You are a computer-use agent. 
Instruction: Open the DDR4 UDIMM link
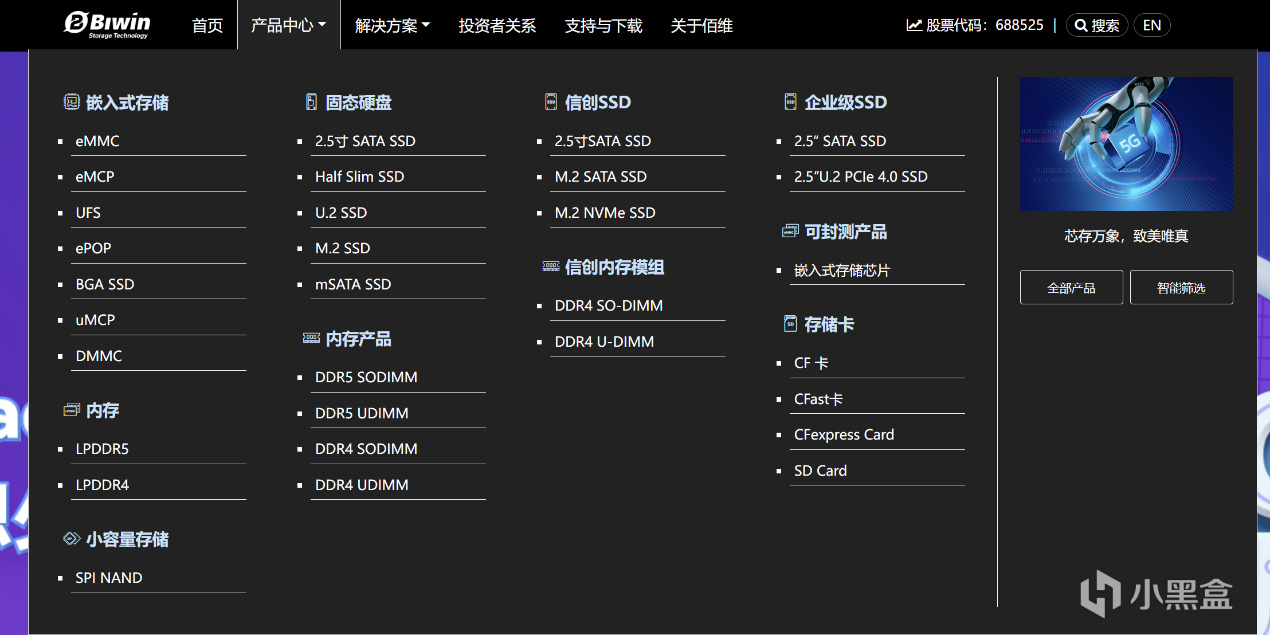(x=362, y=485)
